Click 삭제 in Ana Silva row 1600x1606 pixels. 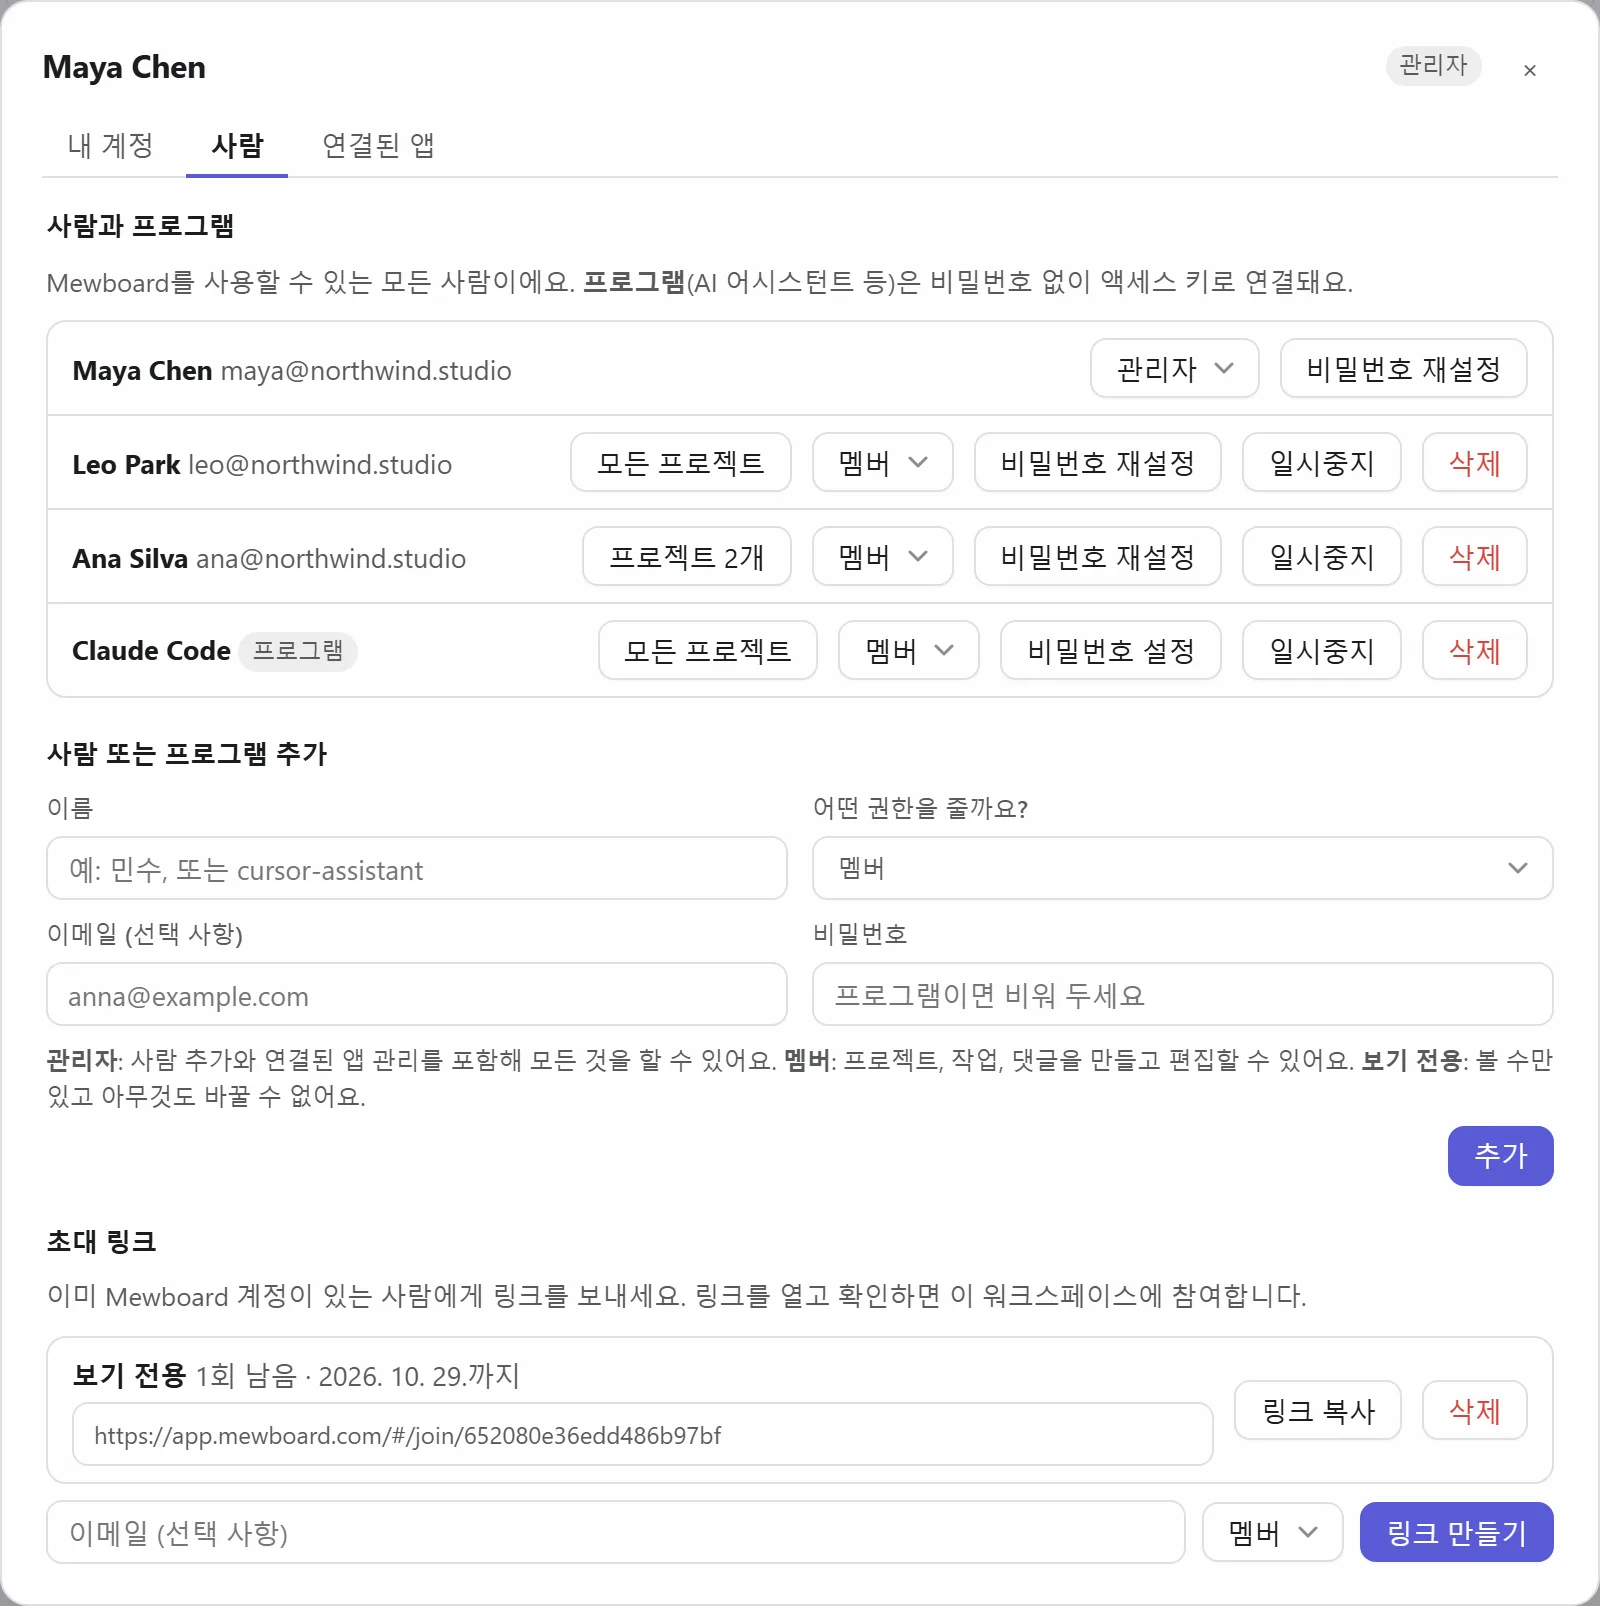point(1474,557)
